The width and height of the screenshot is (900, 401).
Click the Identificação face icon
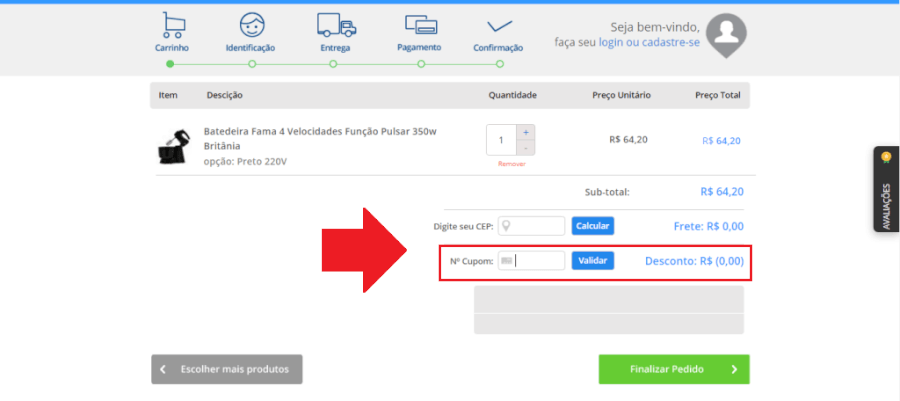[x=251, y=24]
